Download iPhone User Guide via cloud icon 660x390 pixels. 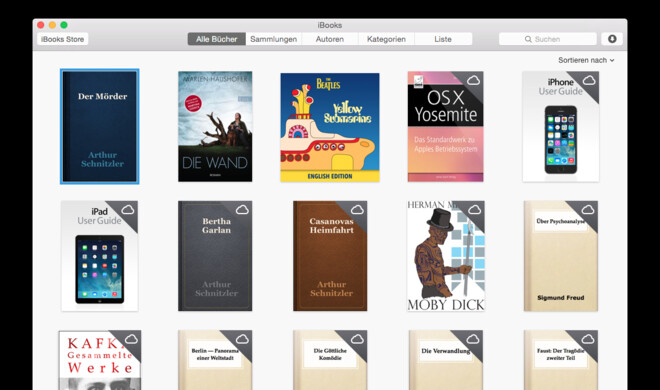(x=588, y=80)
